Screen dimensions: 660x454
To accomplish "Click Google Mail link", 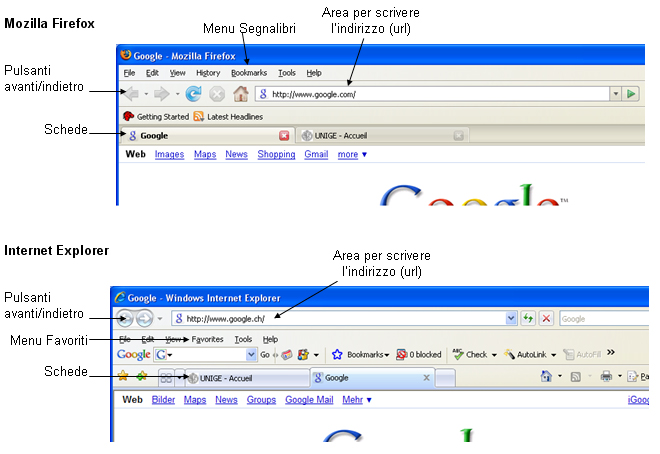I will pyautogui.click(x=309, y=400).
